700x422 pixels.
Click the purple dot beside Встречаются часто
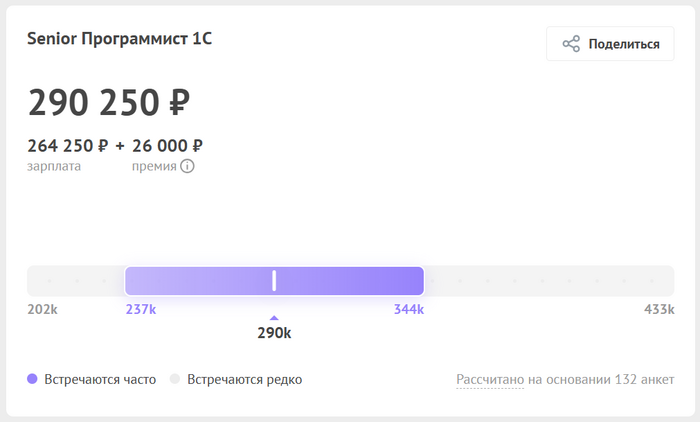point(33,379)
